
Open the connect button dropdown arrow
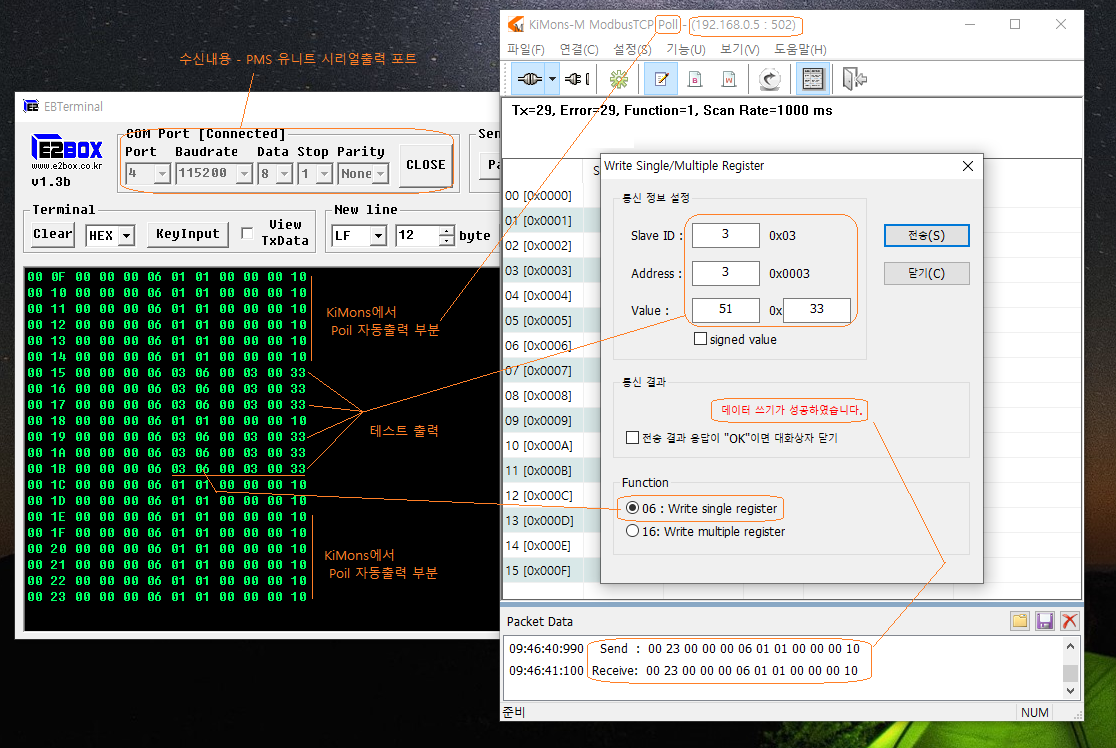[x=552, y=79]
